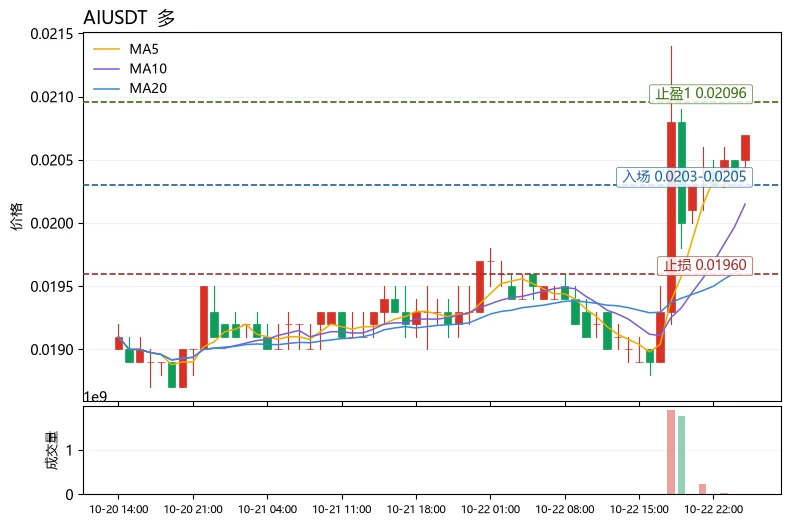
Task: Click the tall green volume bar
Action: tap(682, 455)
